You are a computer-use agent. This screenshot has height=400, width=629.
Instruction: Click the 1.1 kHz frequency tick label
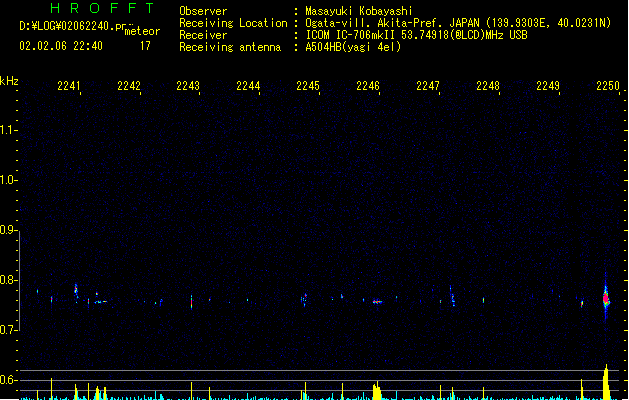(8, 130)
